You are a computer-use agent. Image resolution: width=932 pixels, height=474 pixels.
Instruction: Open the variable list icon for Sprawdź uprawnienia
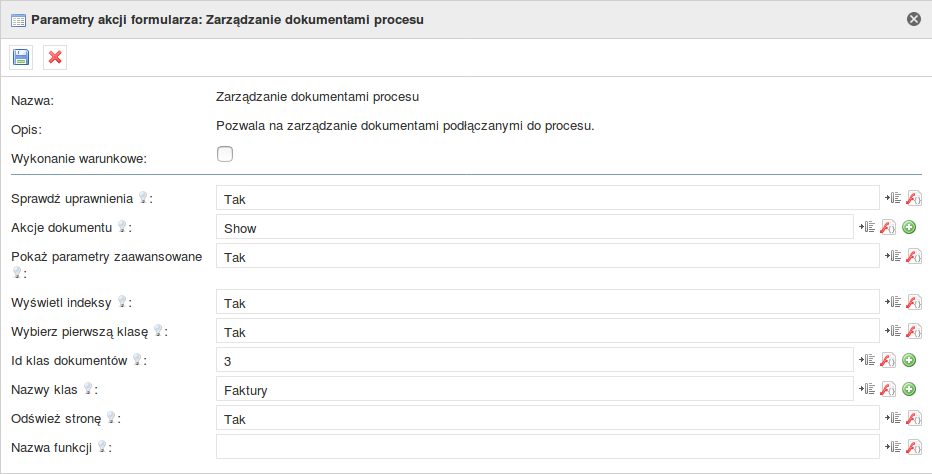click(x=893, y=197)
